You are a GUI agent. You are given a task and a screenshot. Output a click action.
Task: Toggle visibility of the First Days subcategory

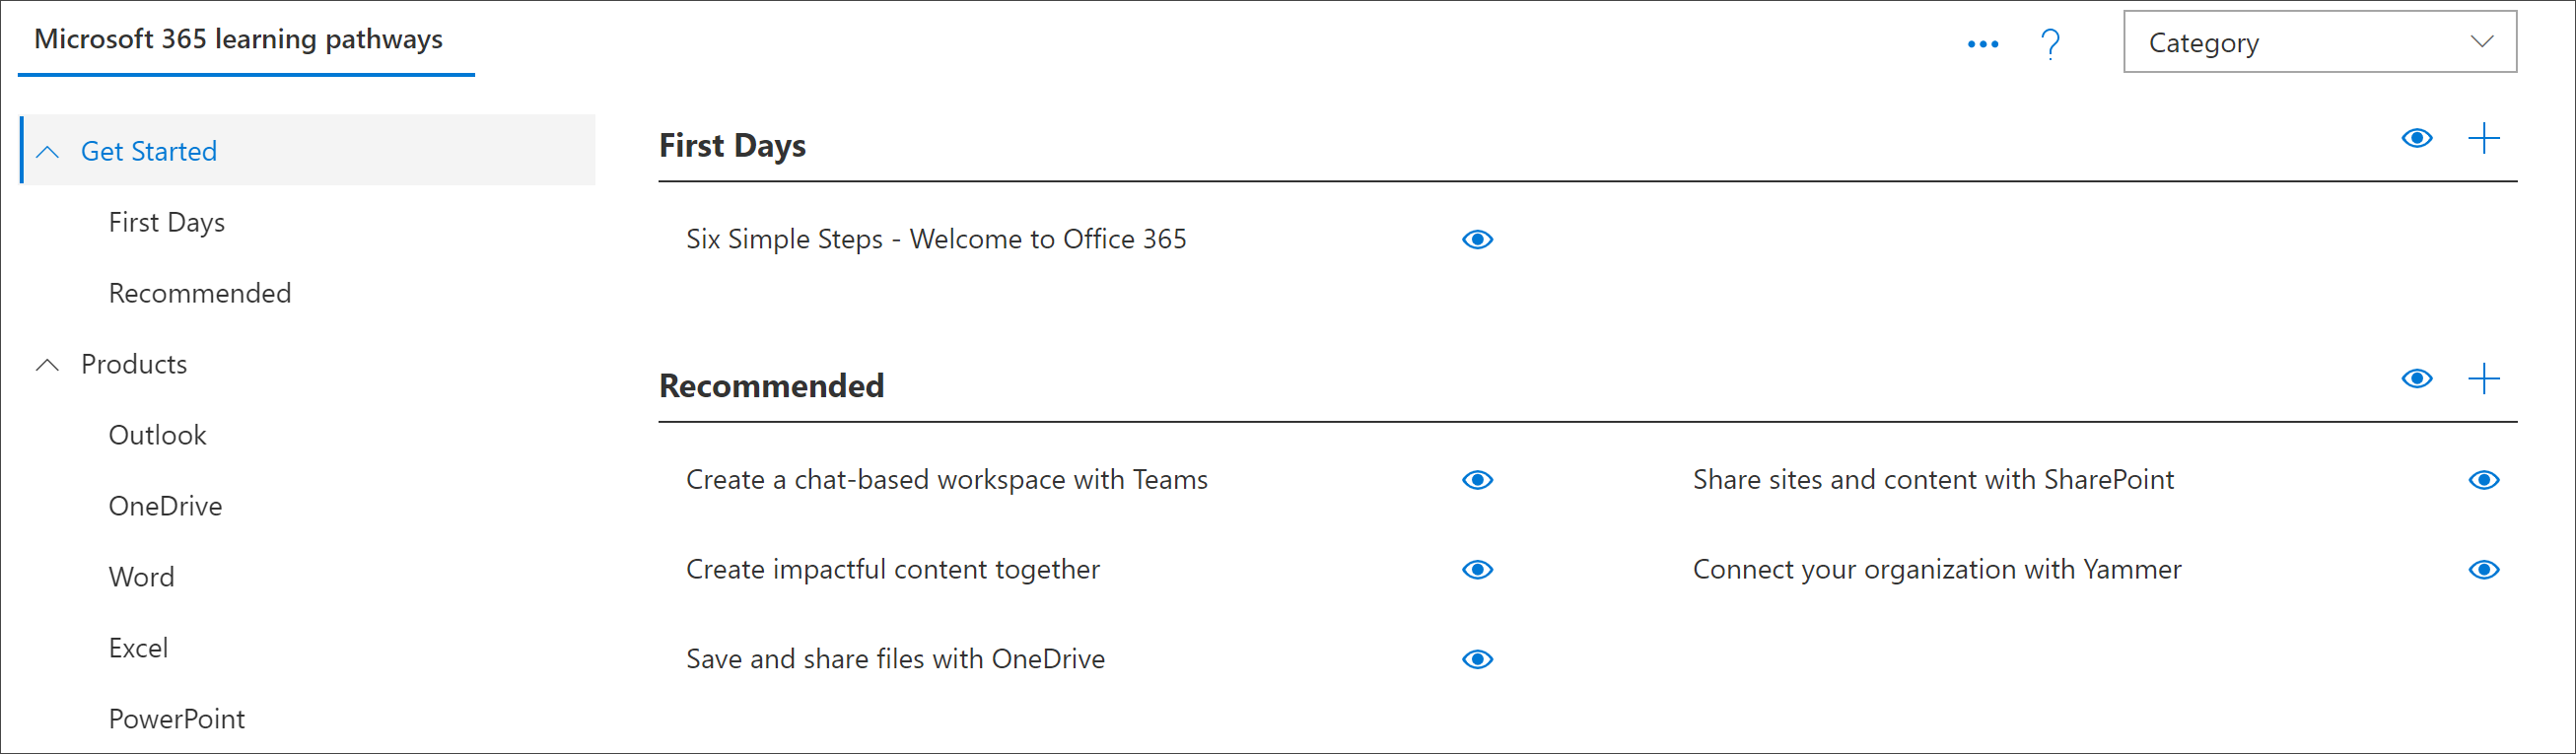coord(2416,138)
